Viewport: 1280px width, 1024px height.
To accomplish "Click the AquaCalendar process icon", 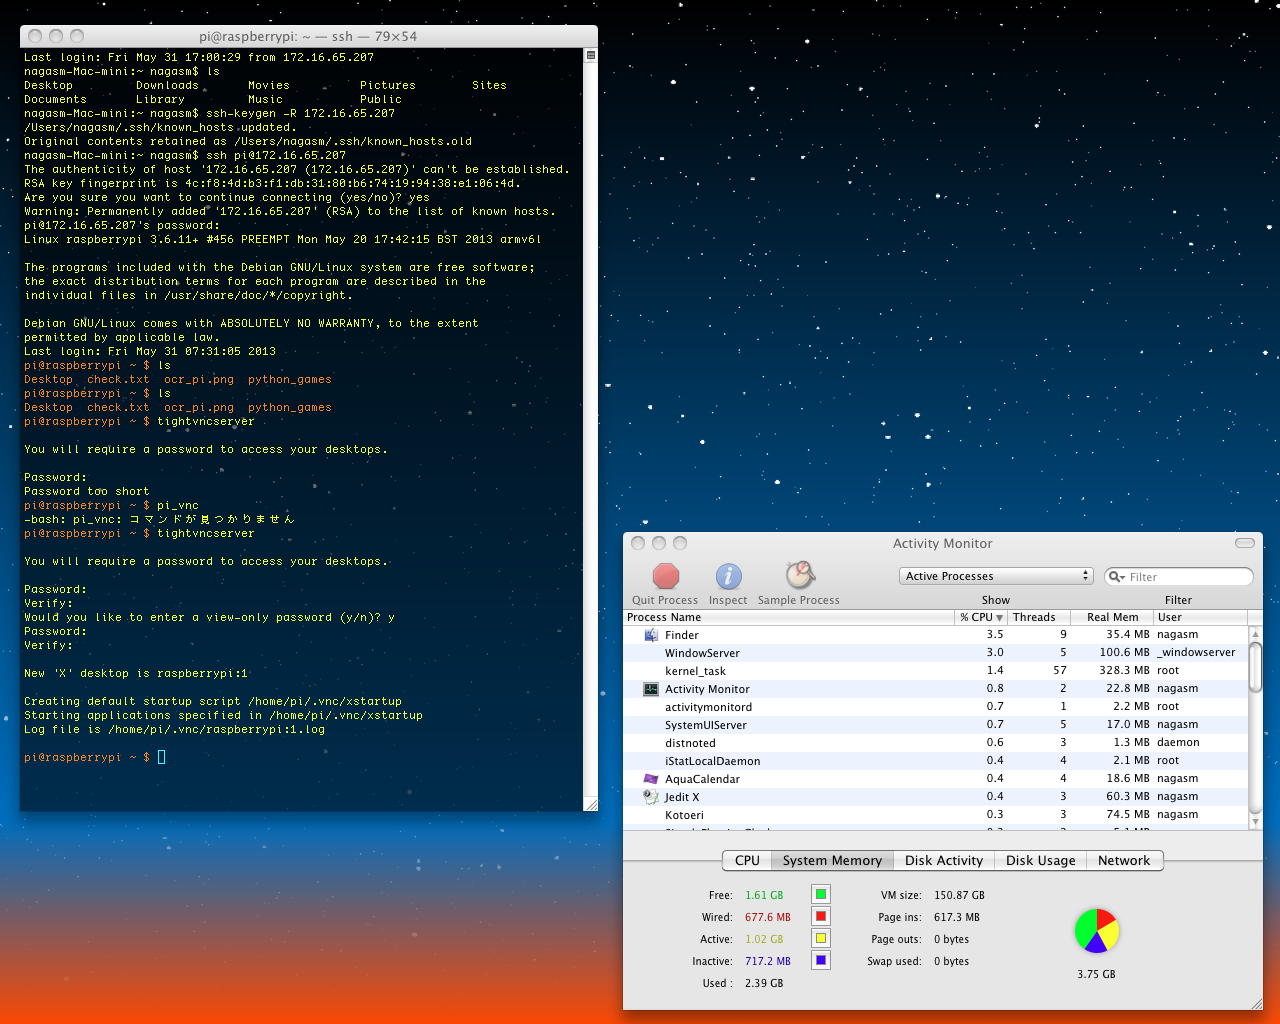I will pos(651,779).
